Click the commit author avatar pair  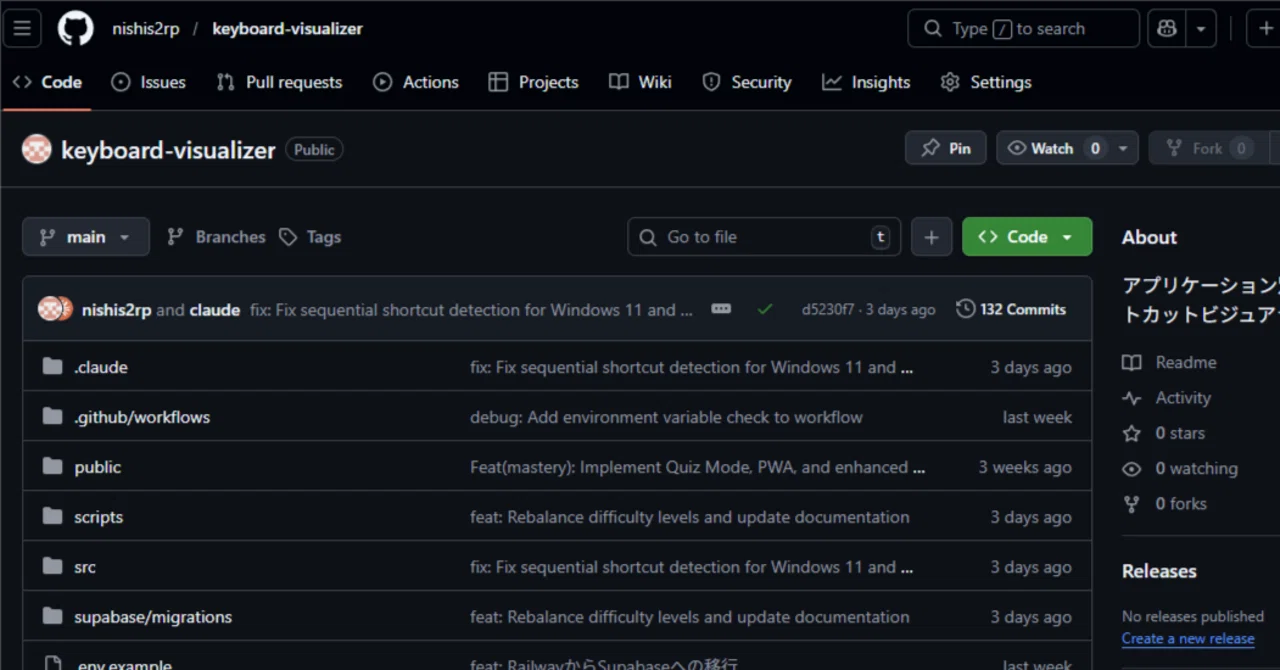point(56,309)
